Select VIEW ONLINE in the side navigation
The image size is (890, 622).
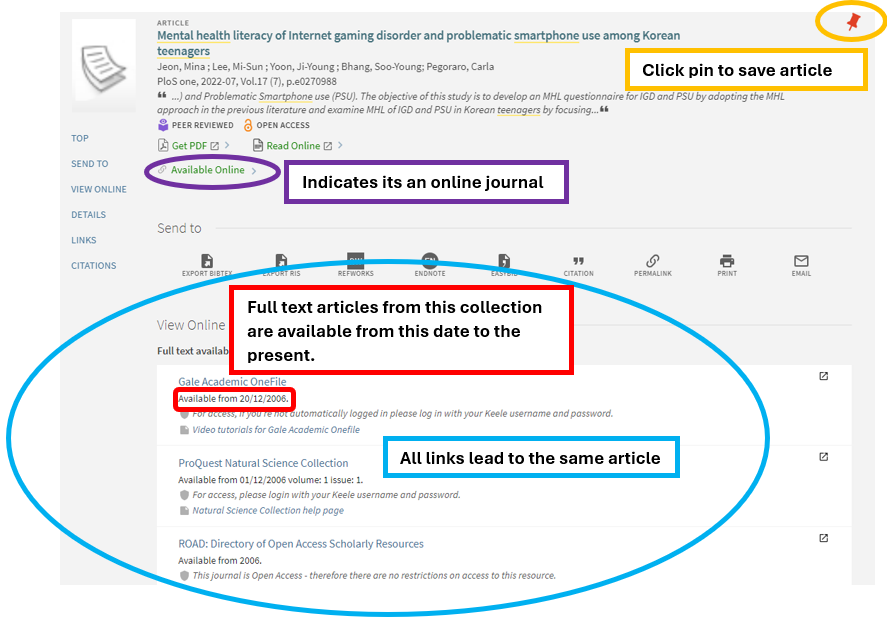[99, 189]
